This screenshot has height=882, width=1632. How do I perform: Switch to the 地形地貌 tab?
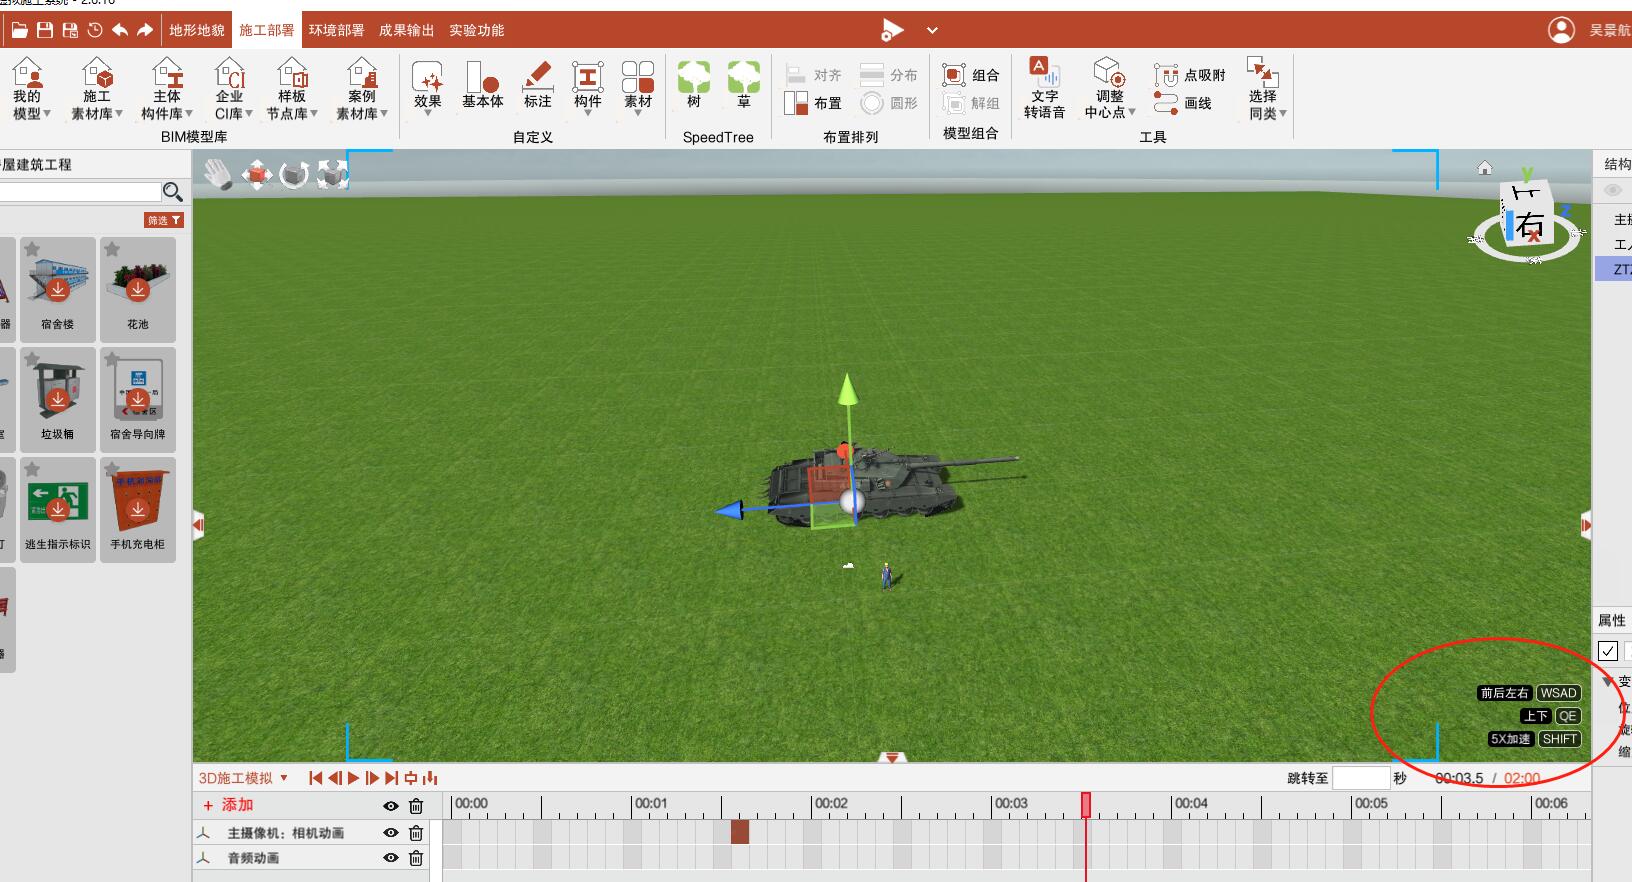point(197,30)
